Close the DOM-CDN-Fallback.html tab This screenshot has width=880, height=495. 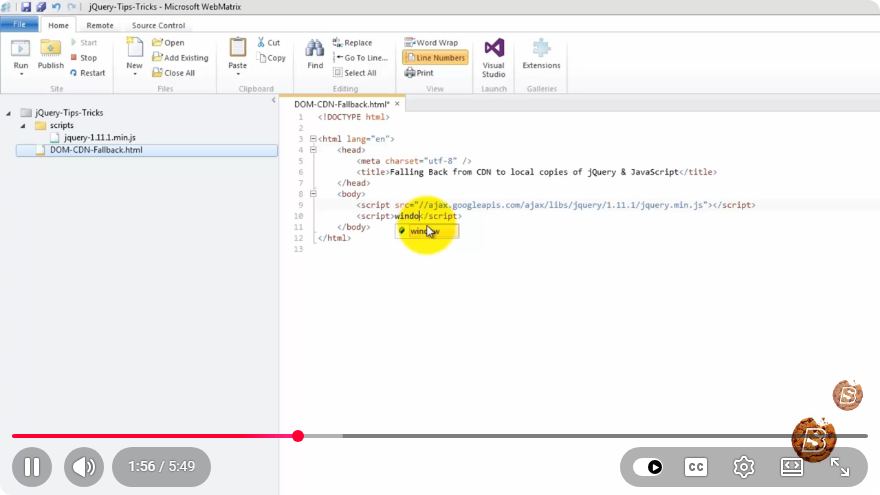click(397, 104)
